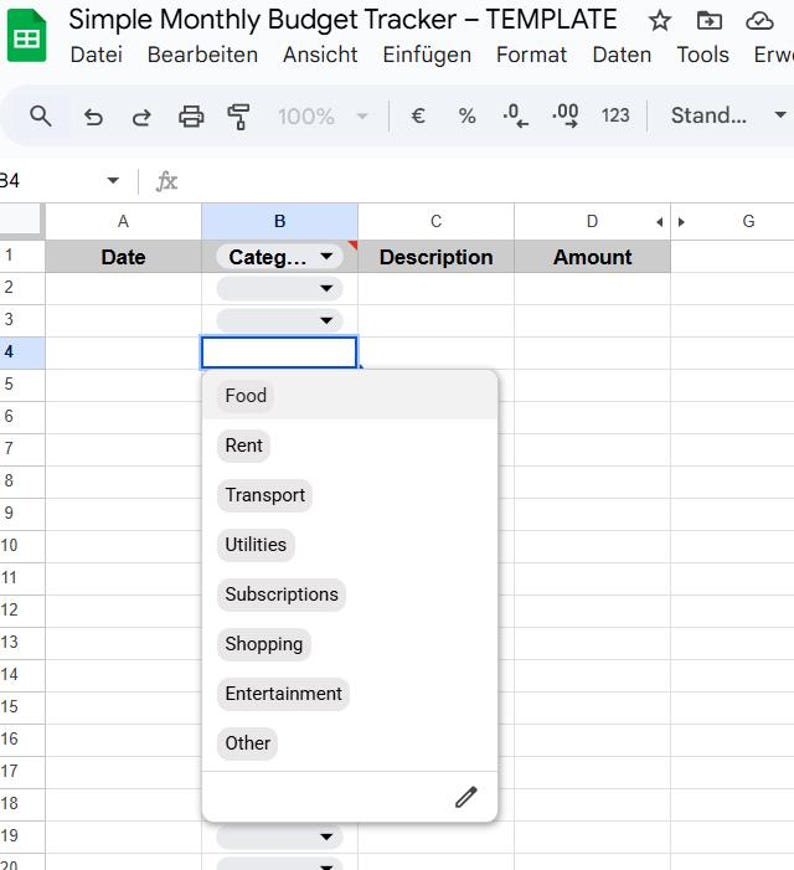Screen dimensions: 794x870
Task: Open the Stand... font dropdown
Action: point(728,115)
